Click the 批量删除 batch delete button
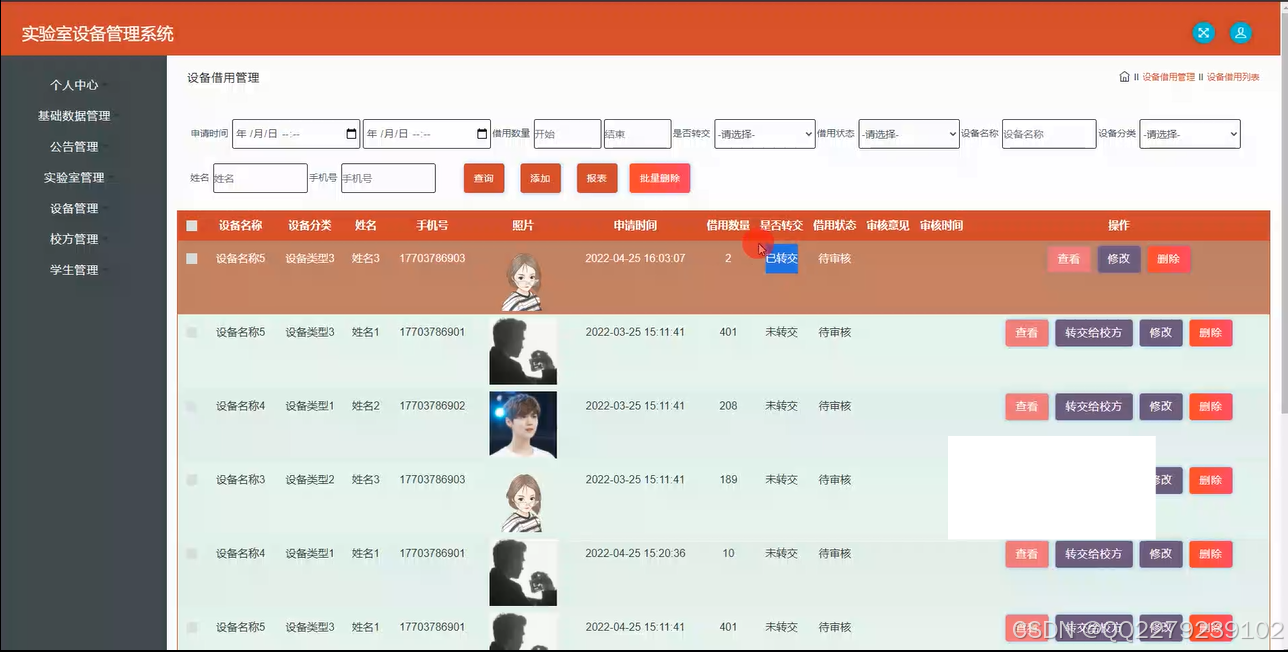This screenshot has height=652, width=1288. [658, 178]
